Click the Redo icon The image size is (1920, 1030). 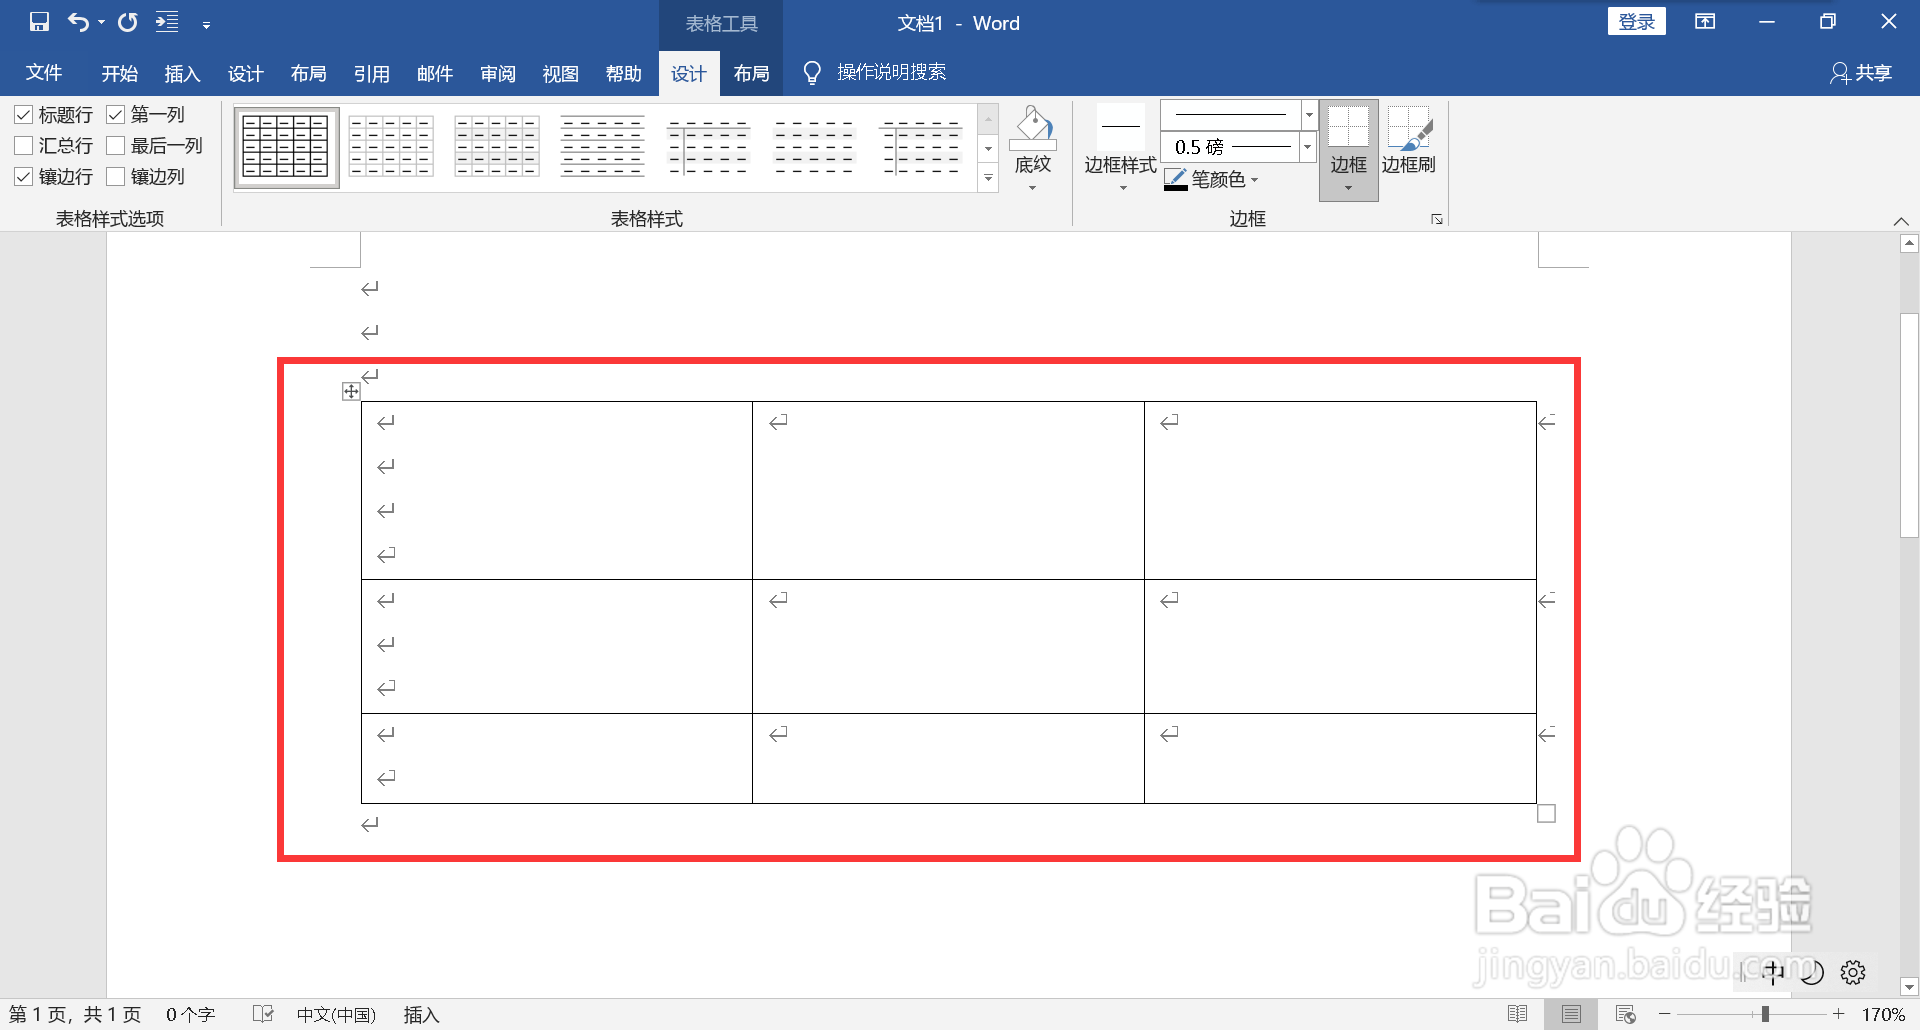pyautogui.click(x=127, y=21)
